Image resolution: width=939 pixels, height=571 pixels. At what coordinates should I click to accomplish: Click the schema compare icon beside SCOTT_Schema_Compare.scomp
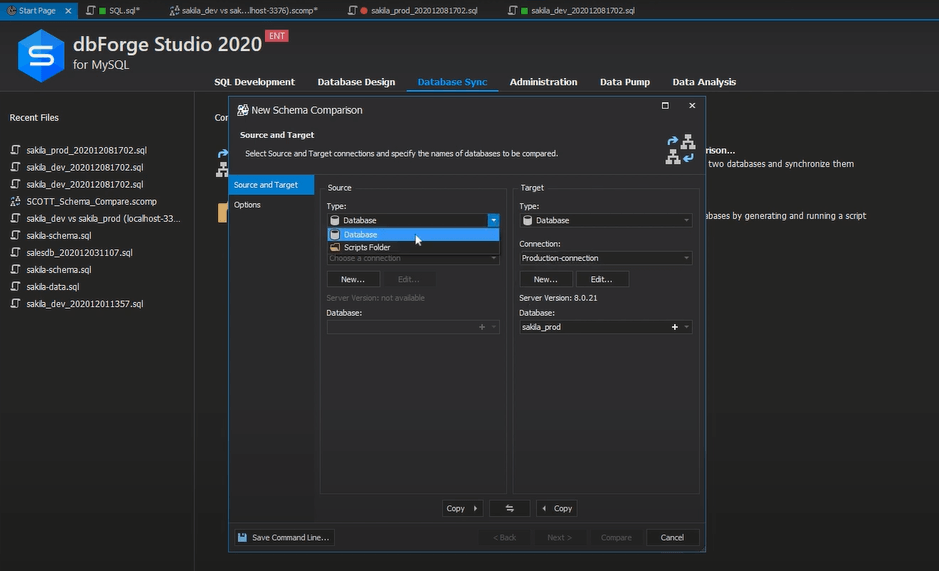[x=15, y=201]
